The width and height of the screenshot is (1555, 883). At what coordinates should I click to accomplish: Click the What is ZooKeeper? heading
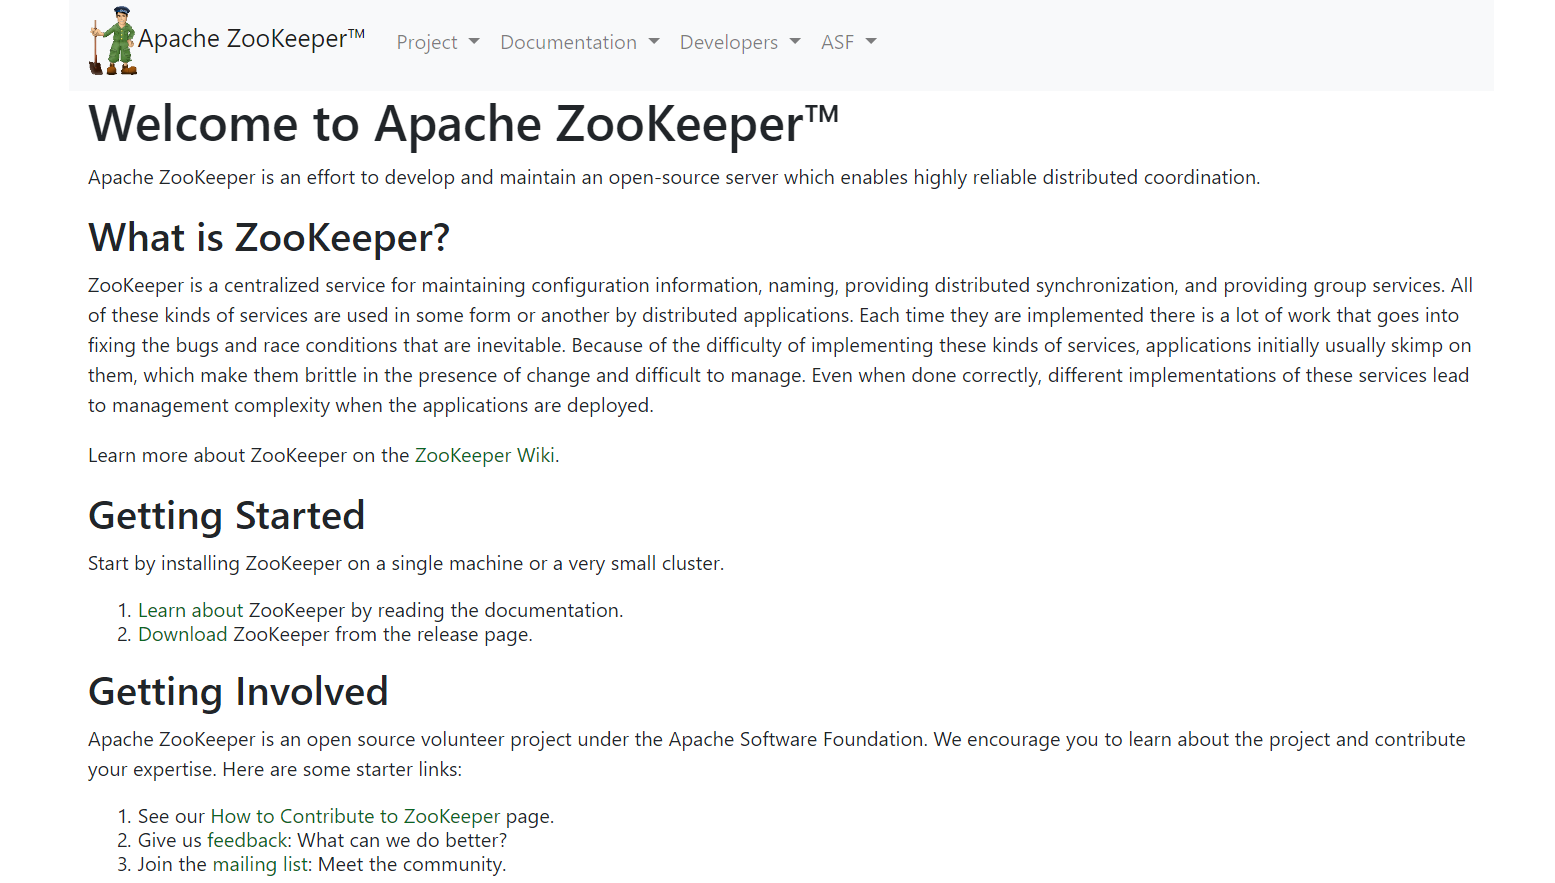point(269,238)
